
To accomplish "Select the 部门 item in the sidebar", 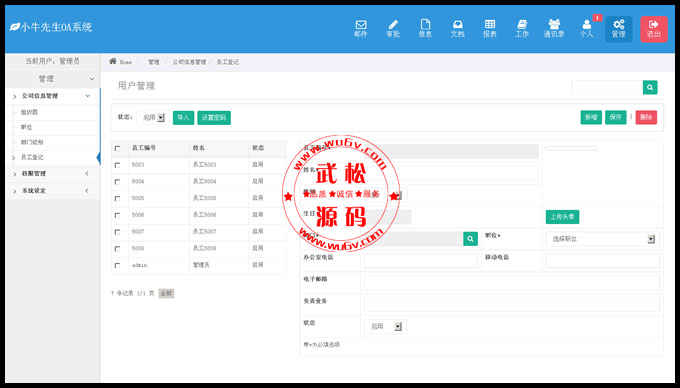I will 32,142.
